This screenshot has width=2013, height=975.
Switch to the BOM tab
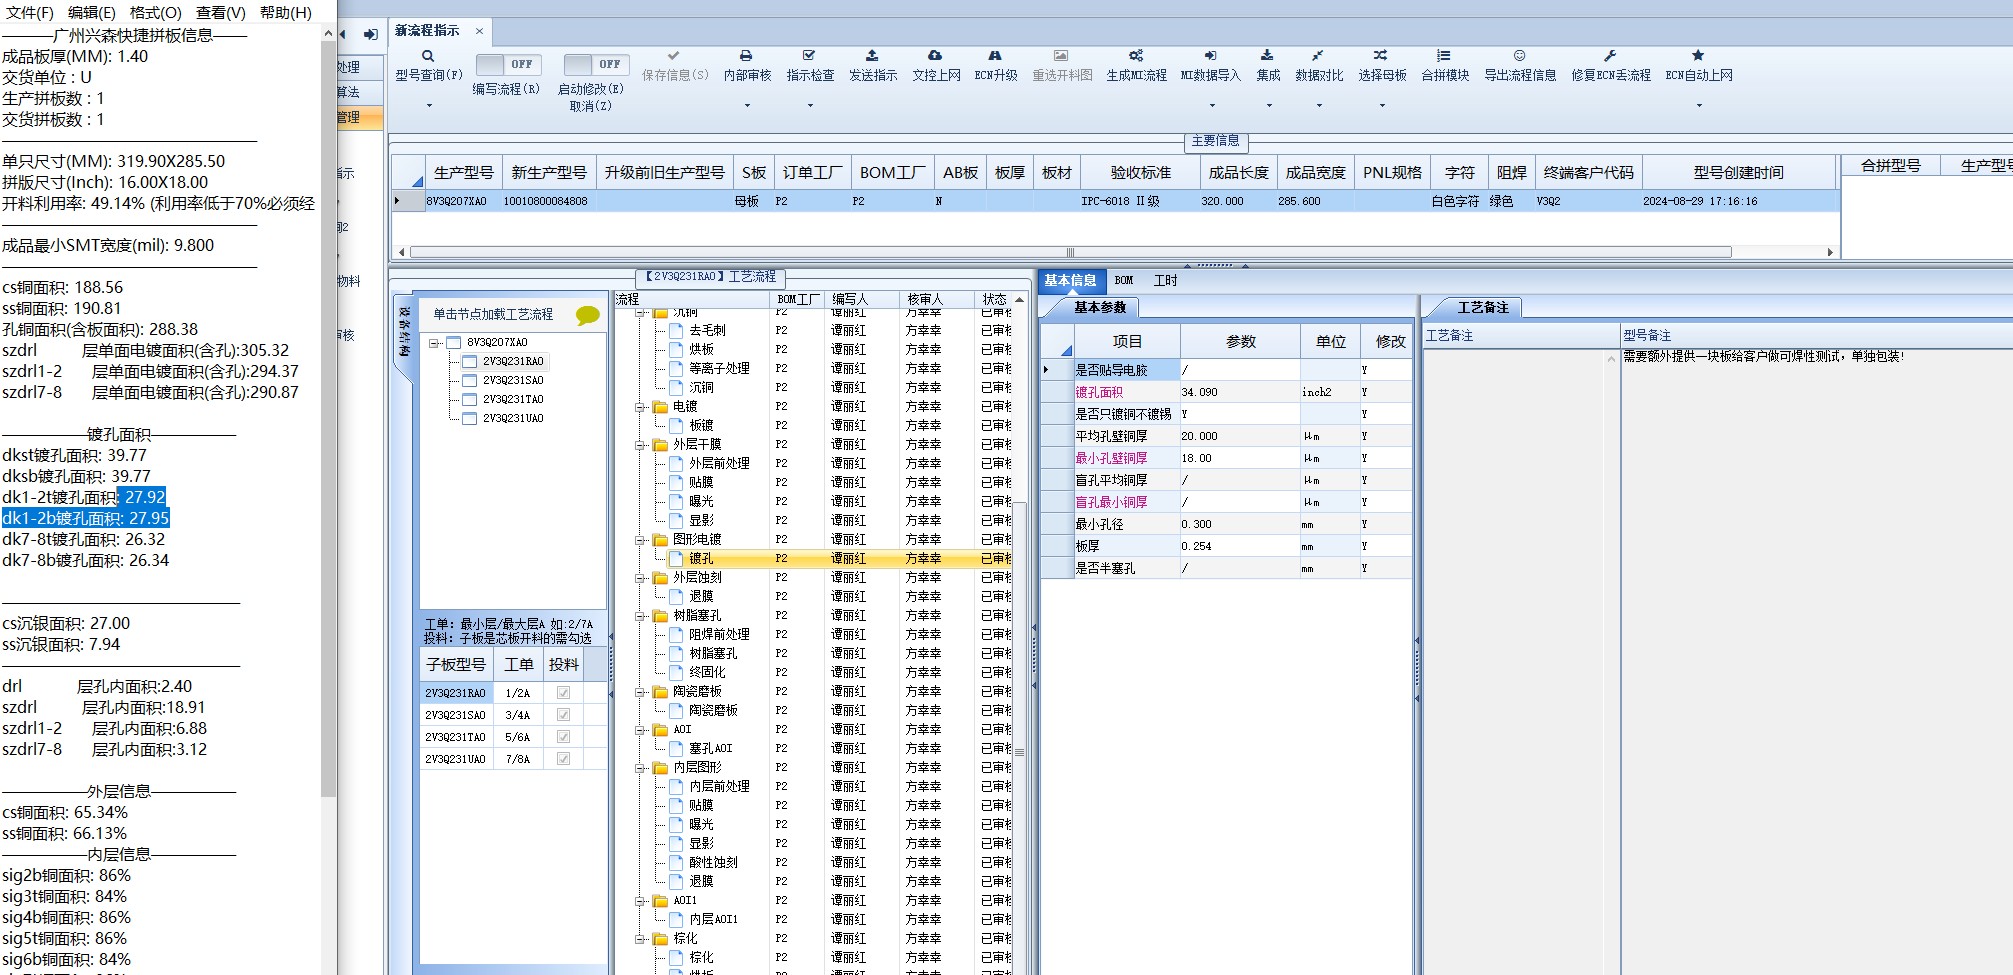point(1124,281)
